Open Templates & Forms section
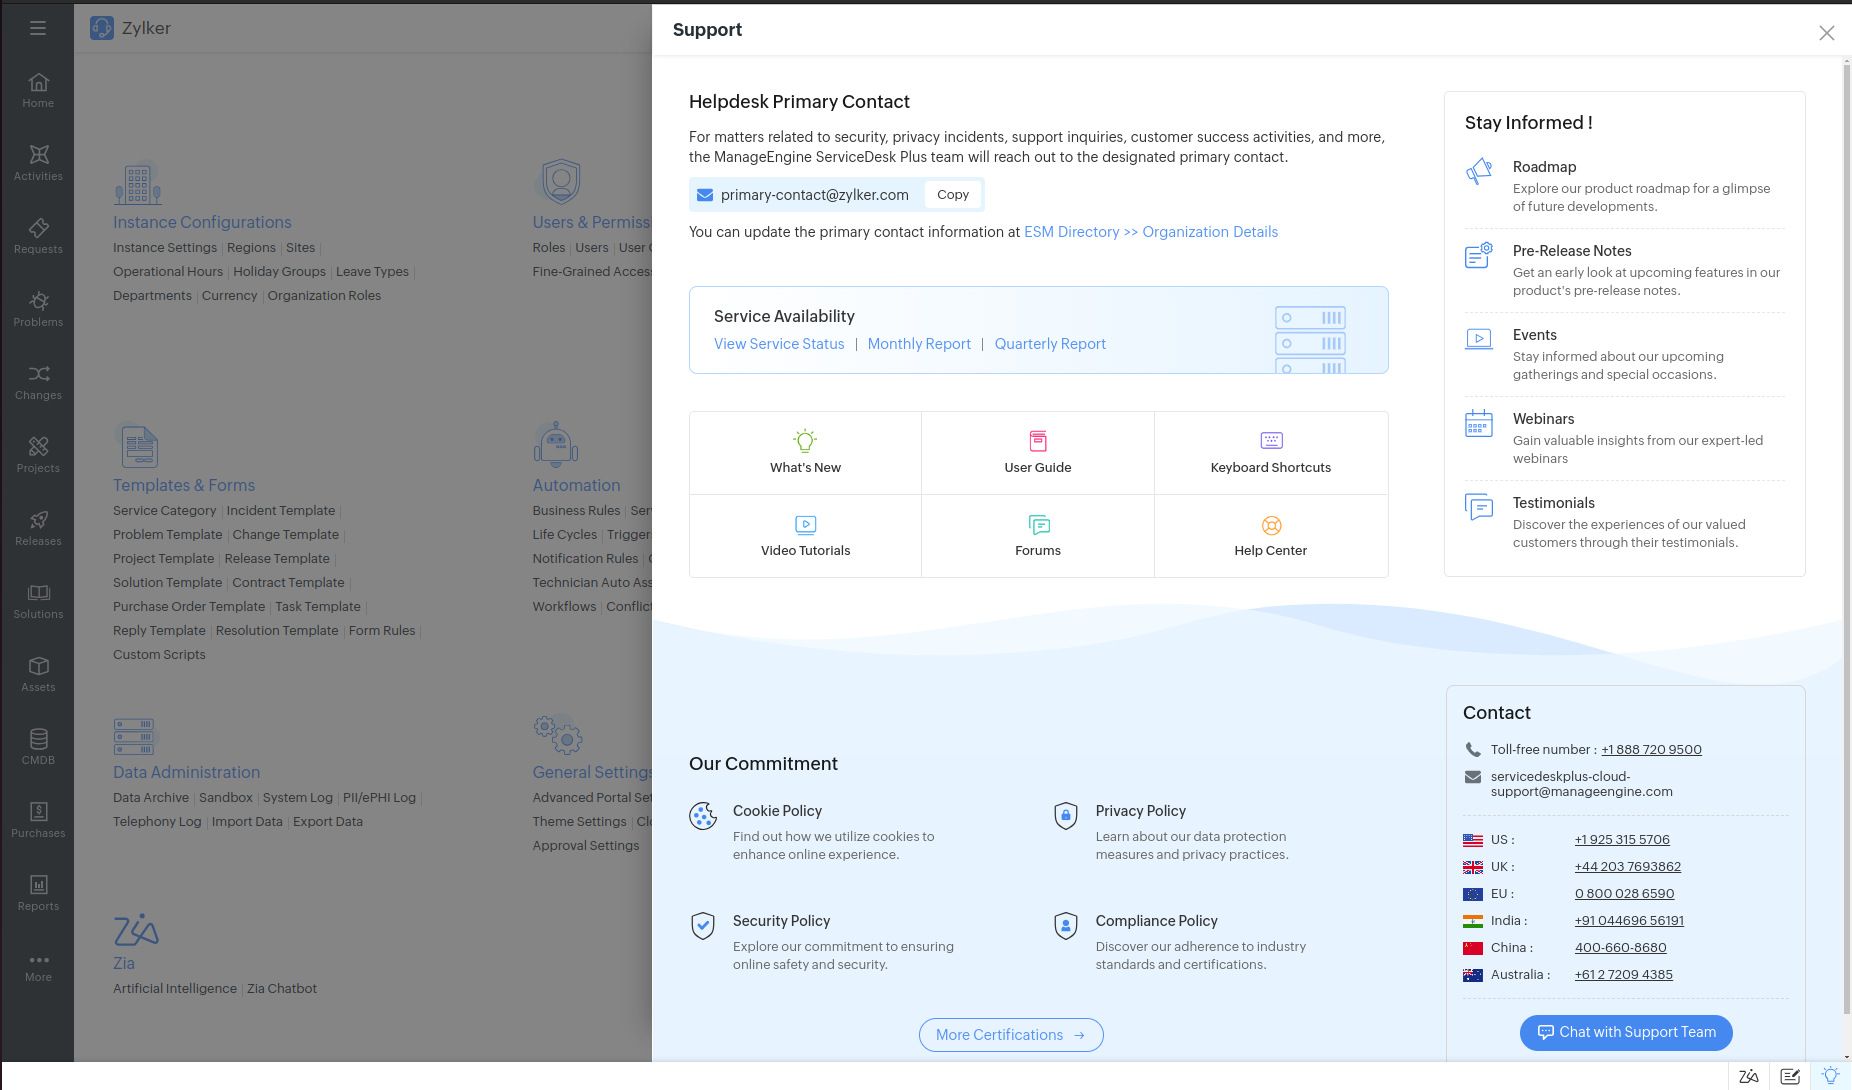Viewport: 1852px width, 1090px height. tap(184, 486)
